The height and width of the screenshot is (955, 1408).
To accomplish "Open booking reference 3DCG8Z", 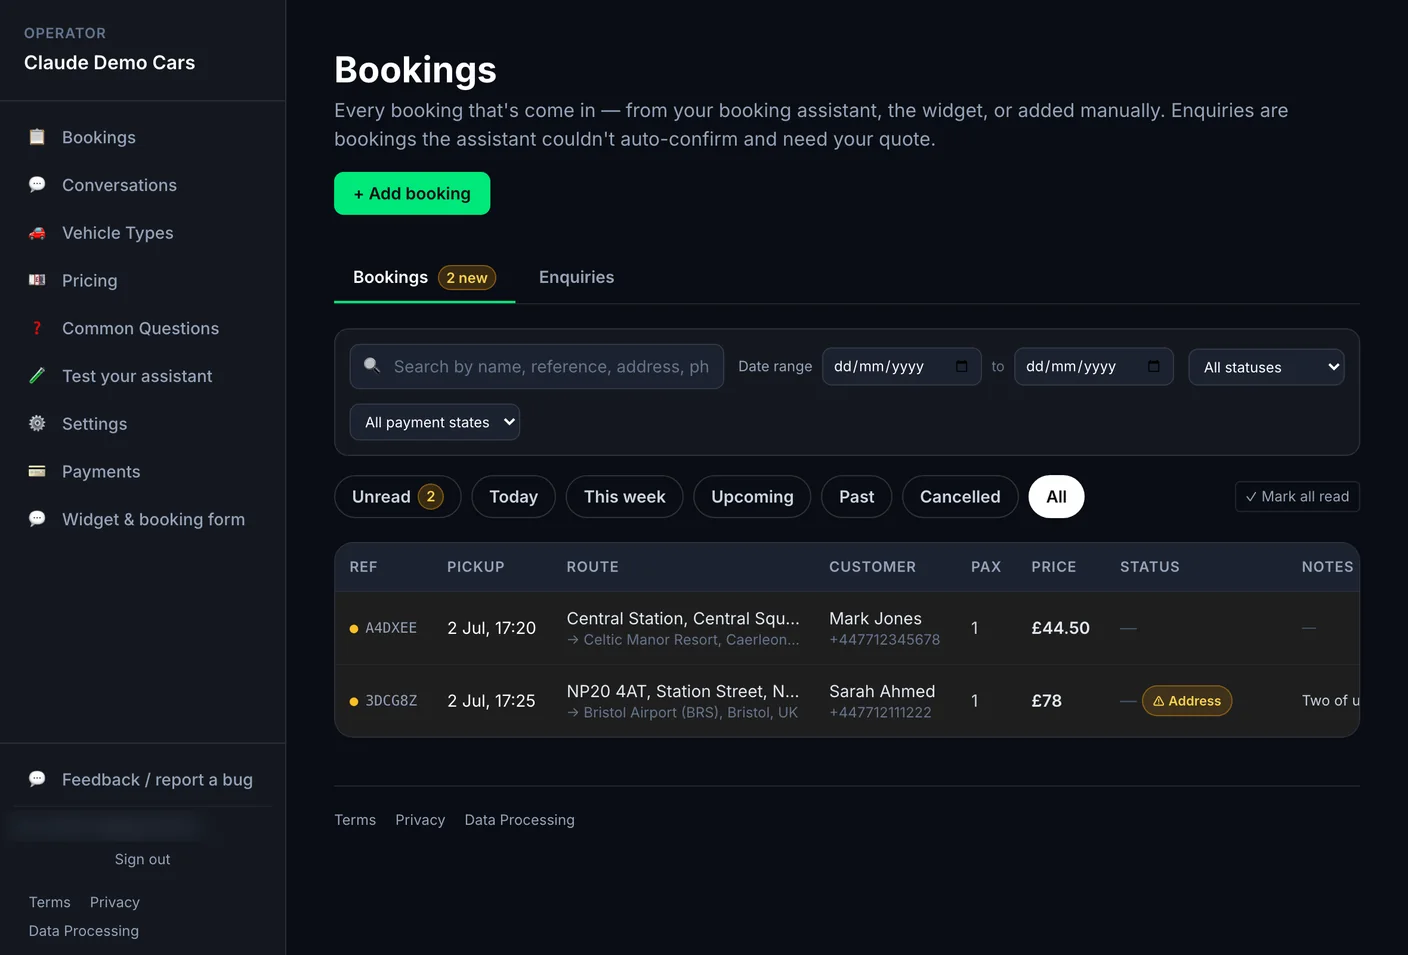I will click(x=391, y=701).
